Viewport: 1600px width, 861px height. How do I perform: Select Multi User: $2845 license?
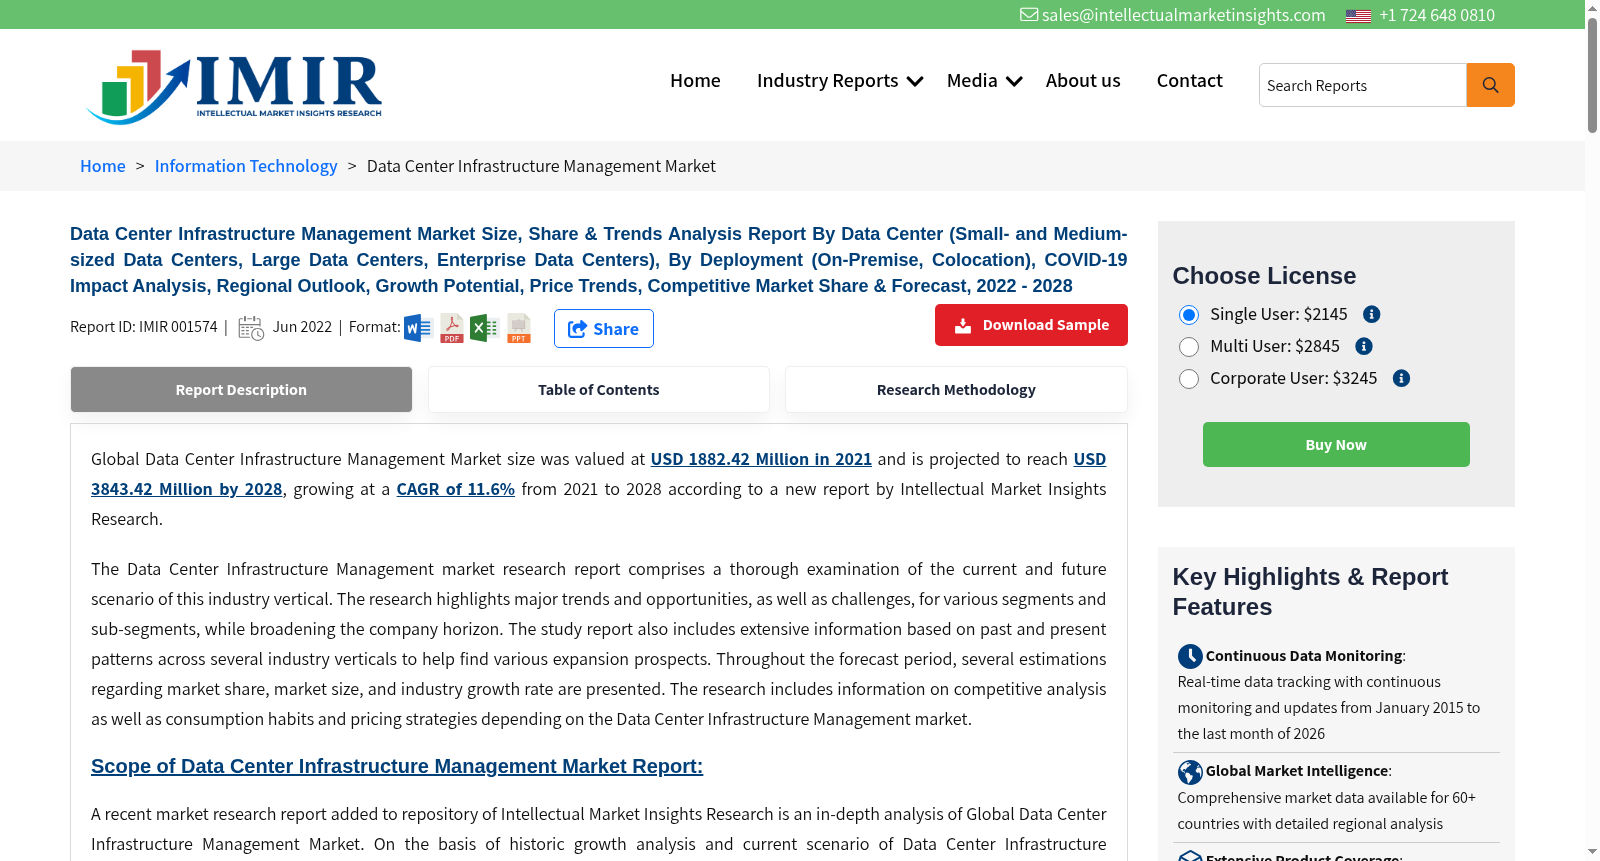click(x=1189, y=347)
